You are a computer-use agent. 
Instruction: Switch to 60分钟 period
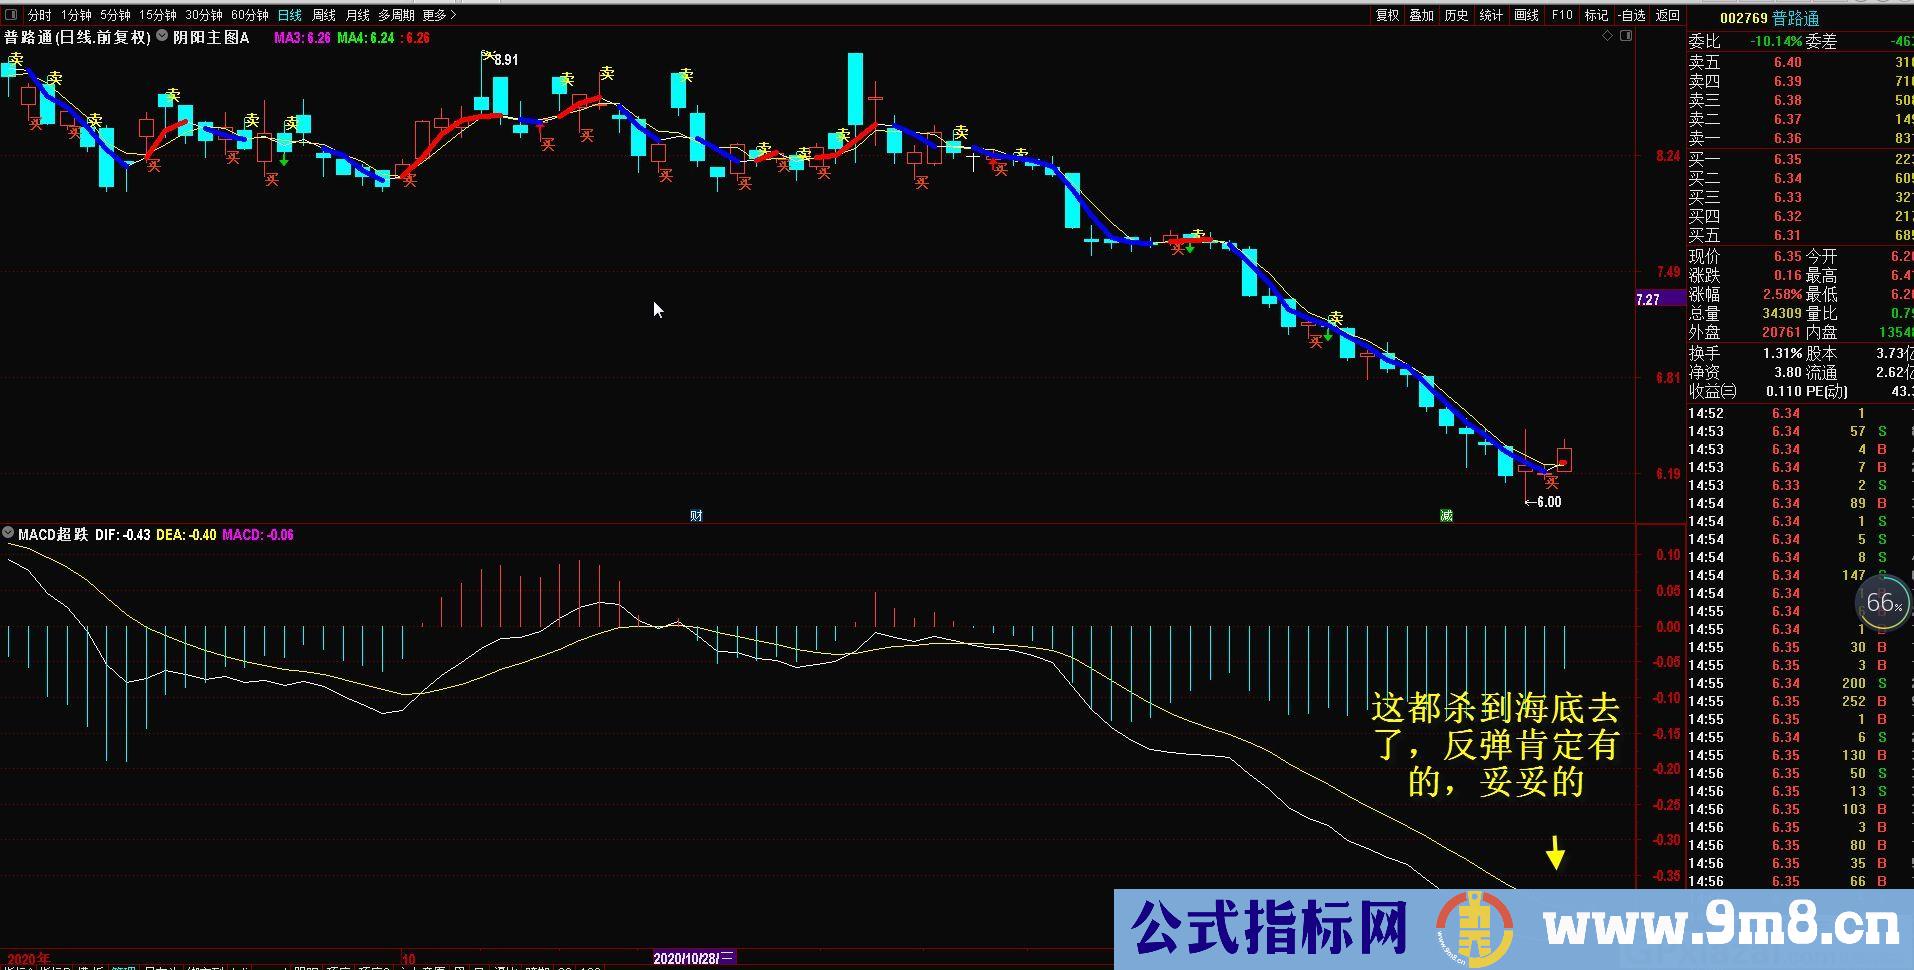250,15
